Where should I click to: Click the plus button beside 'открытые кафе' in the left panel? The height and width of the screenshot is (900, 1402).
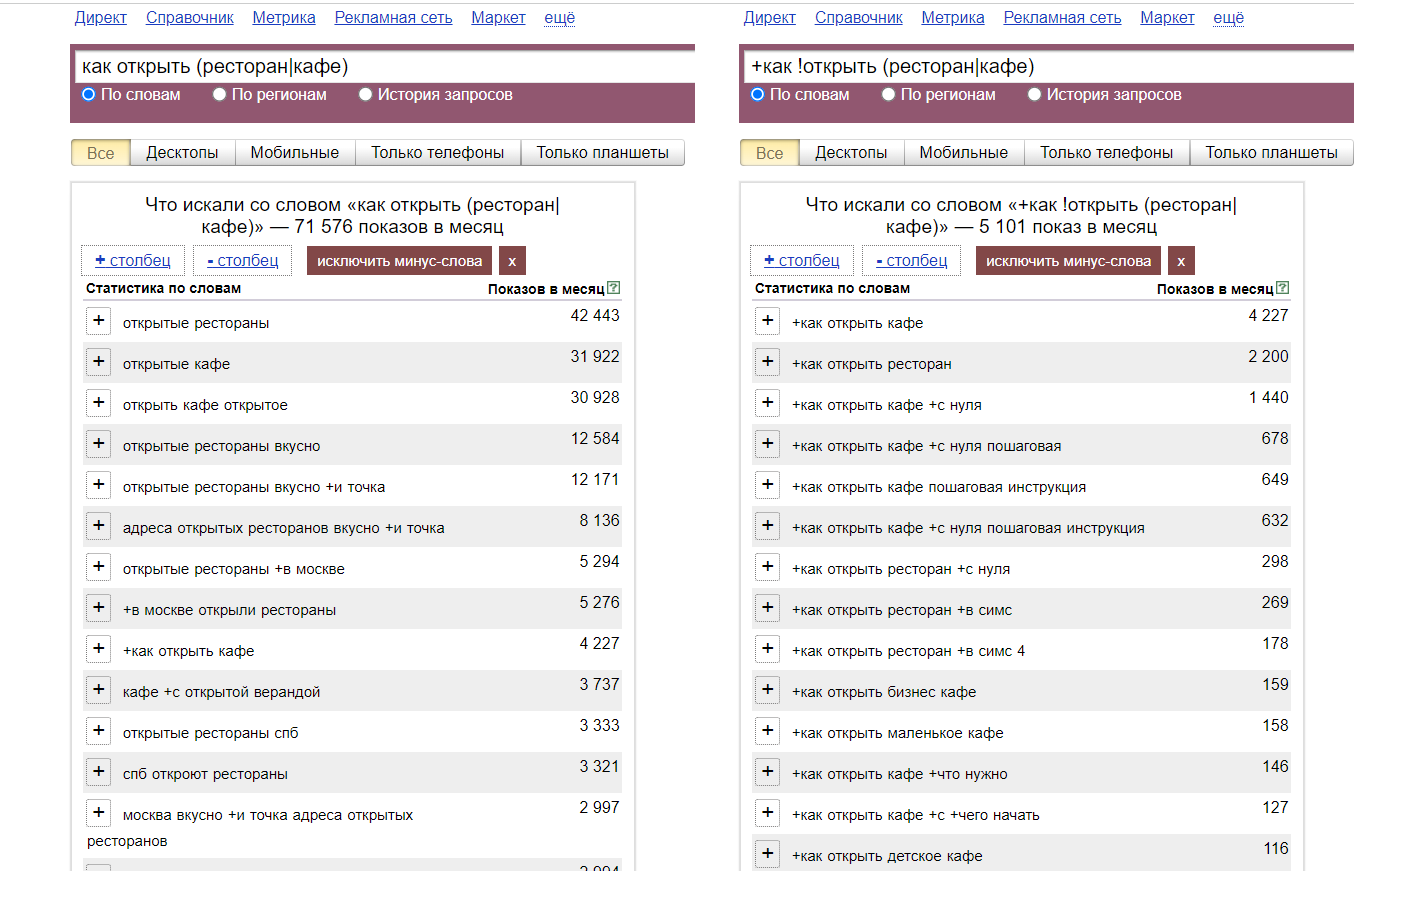click(x=98, y=362)
